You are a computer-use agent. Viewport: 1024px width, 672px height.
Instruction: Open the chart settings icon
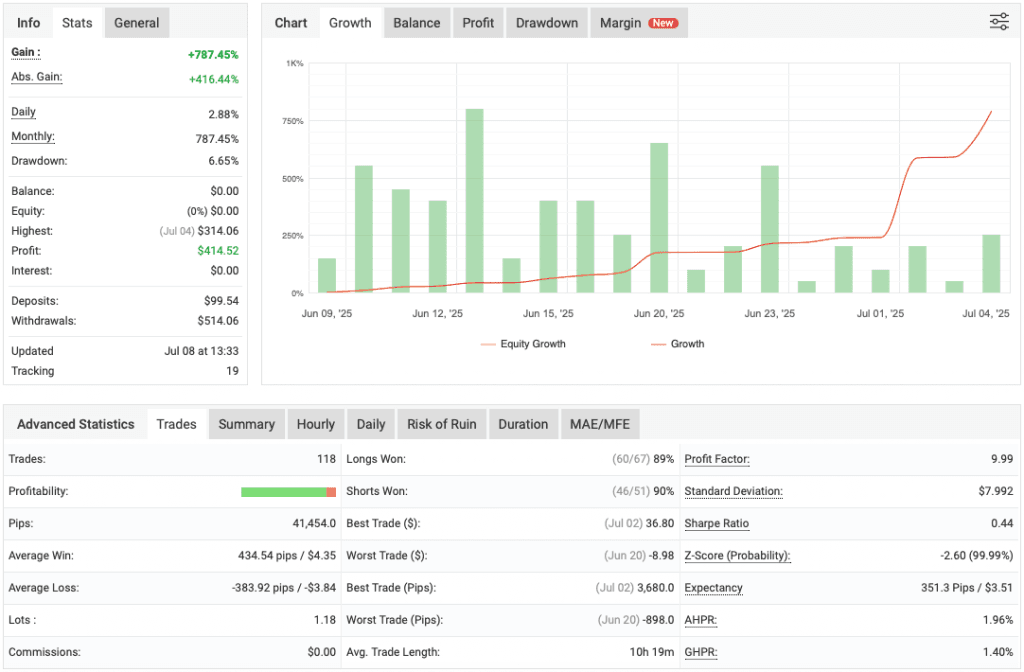tap(998, 21)
